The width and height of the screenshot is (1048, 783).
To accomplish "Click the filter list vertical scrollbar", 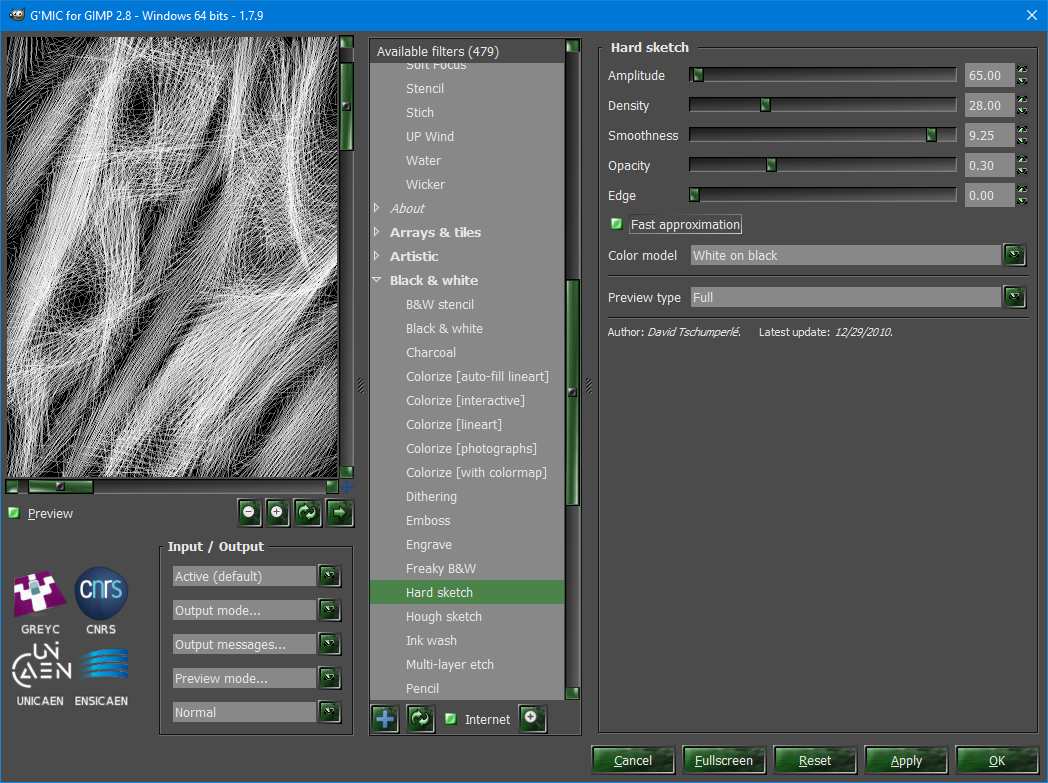I will pos(572,392).
